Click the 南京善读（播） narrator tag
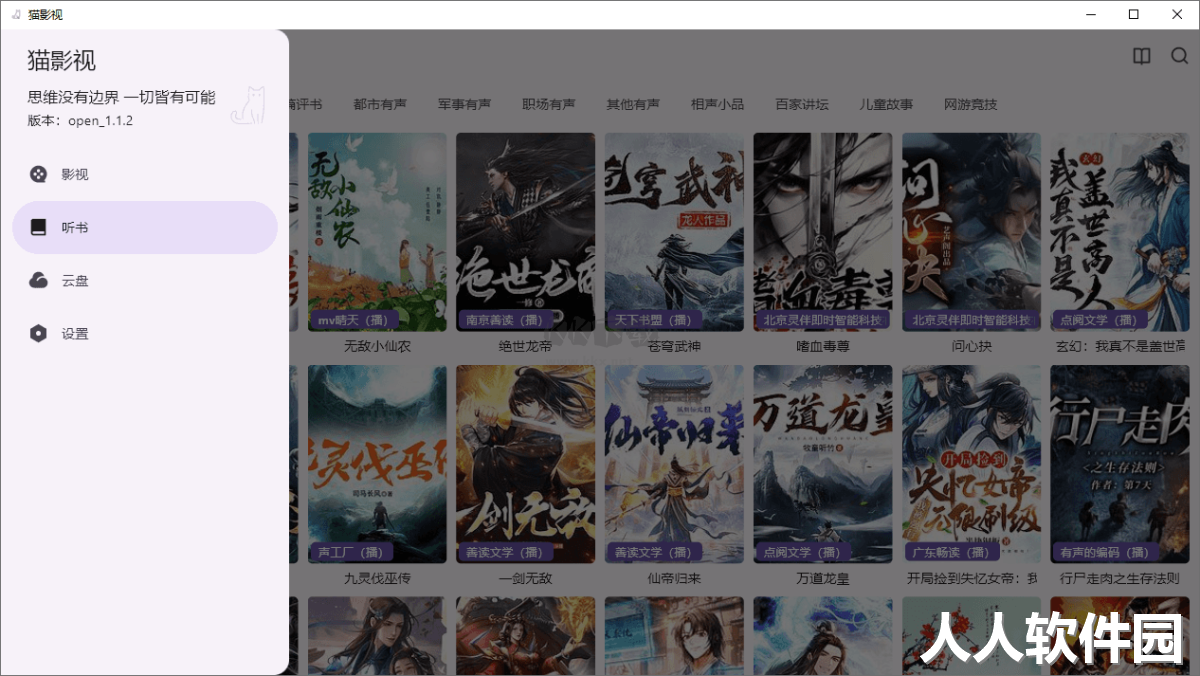 (x=504, y=320)
